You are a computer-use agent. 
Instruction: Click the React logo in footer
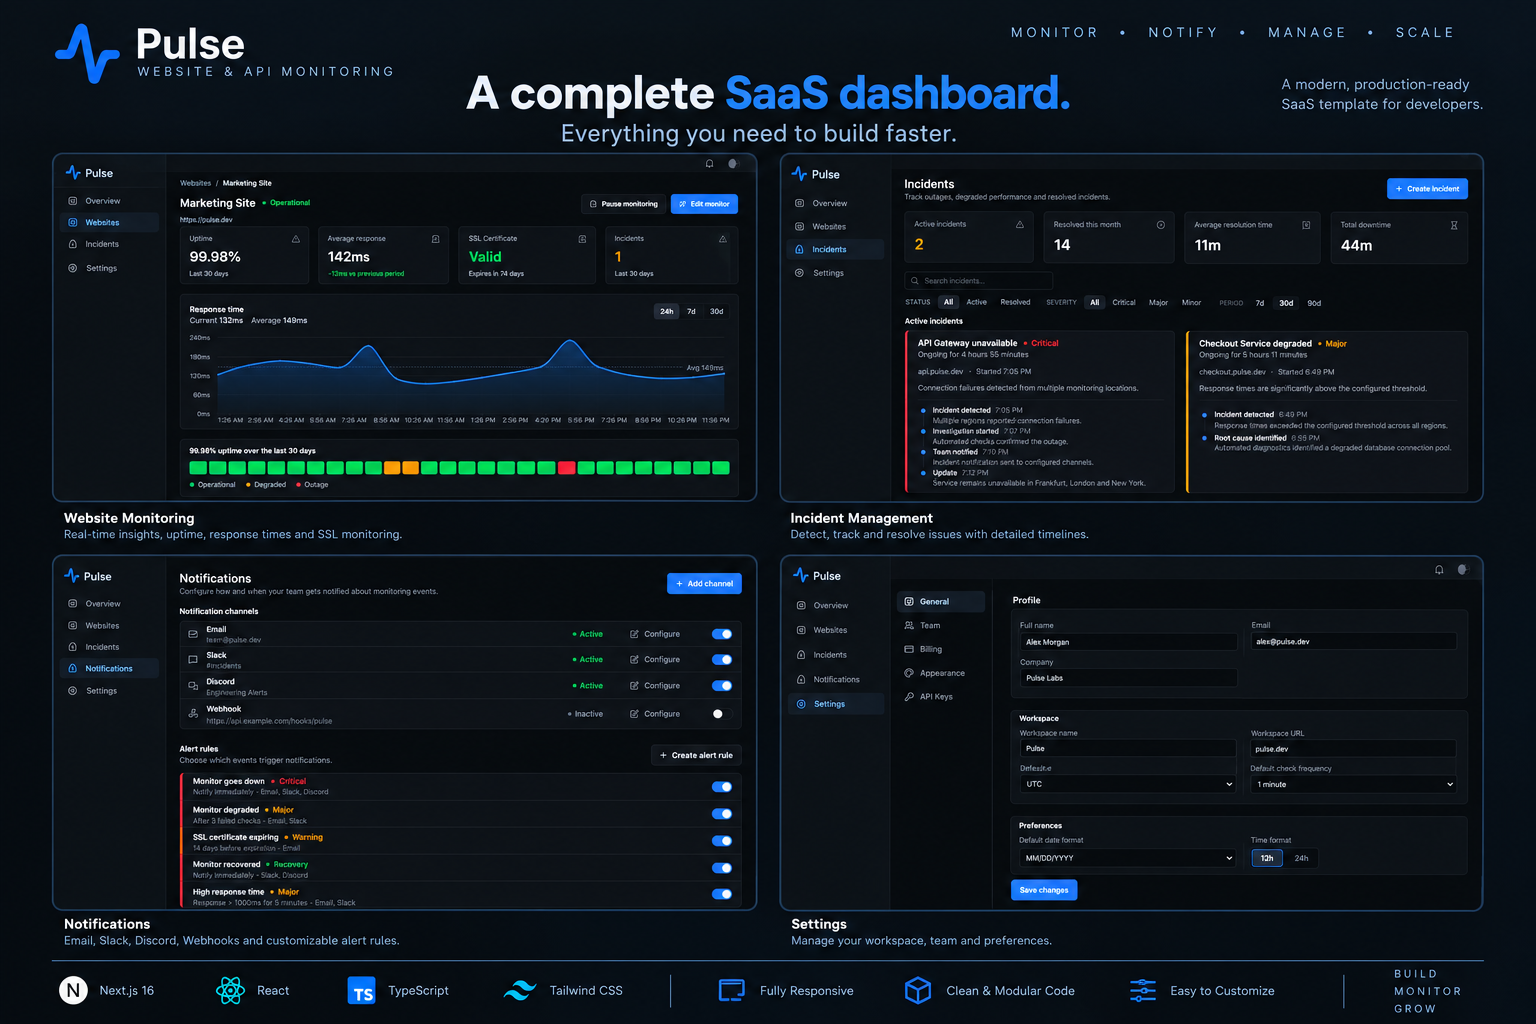pos(230,991)
